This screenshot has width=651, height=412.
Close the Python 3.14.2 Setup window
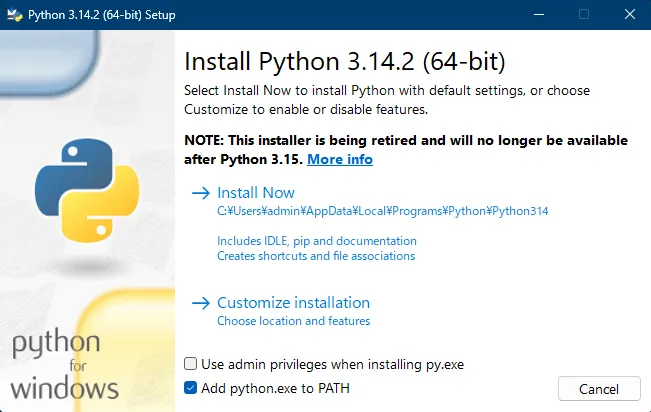coord(629,14)
